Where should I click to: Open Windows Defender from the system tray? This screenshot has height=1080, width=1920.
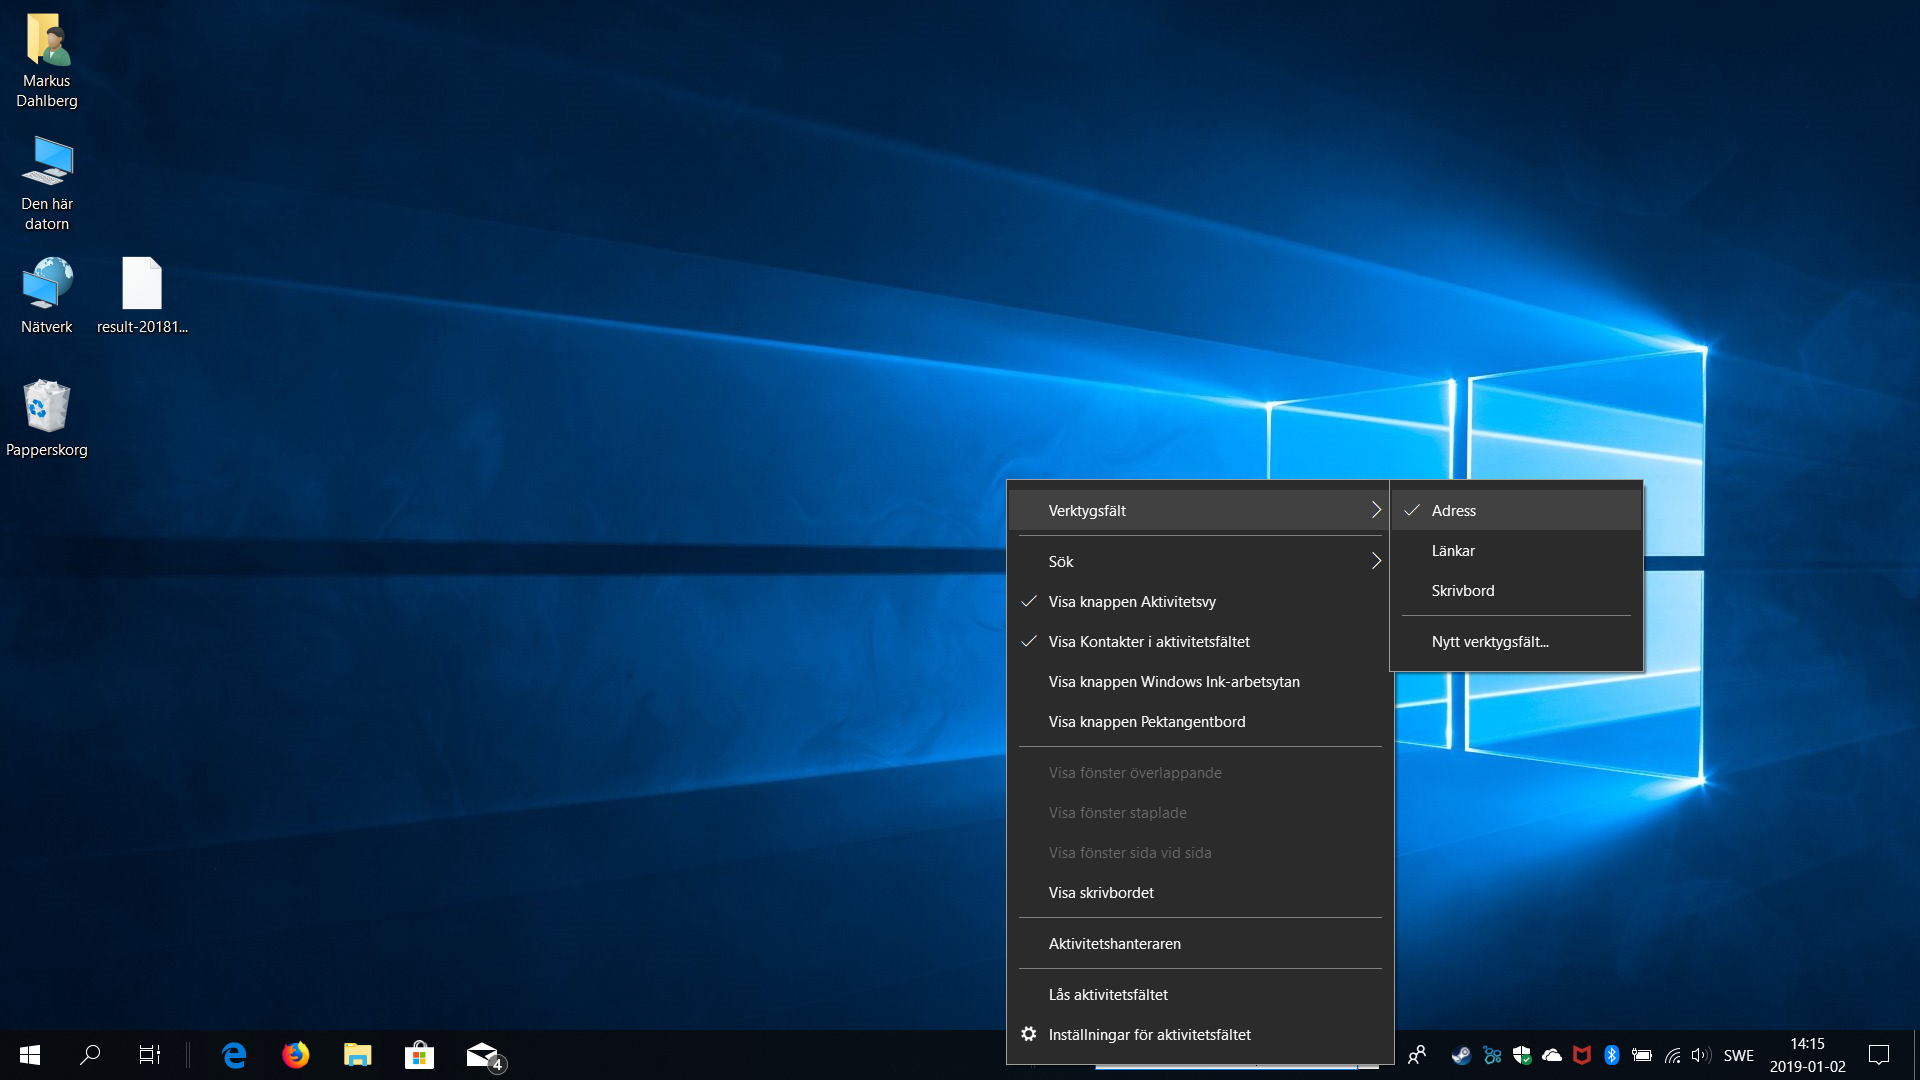tap(1522, 1055)
